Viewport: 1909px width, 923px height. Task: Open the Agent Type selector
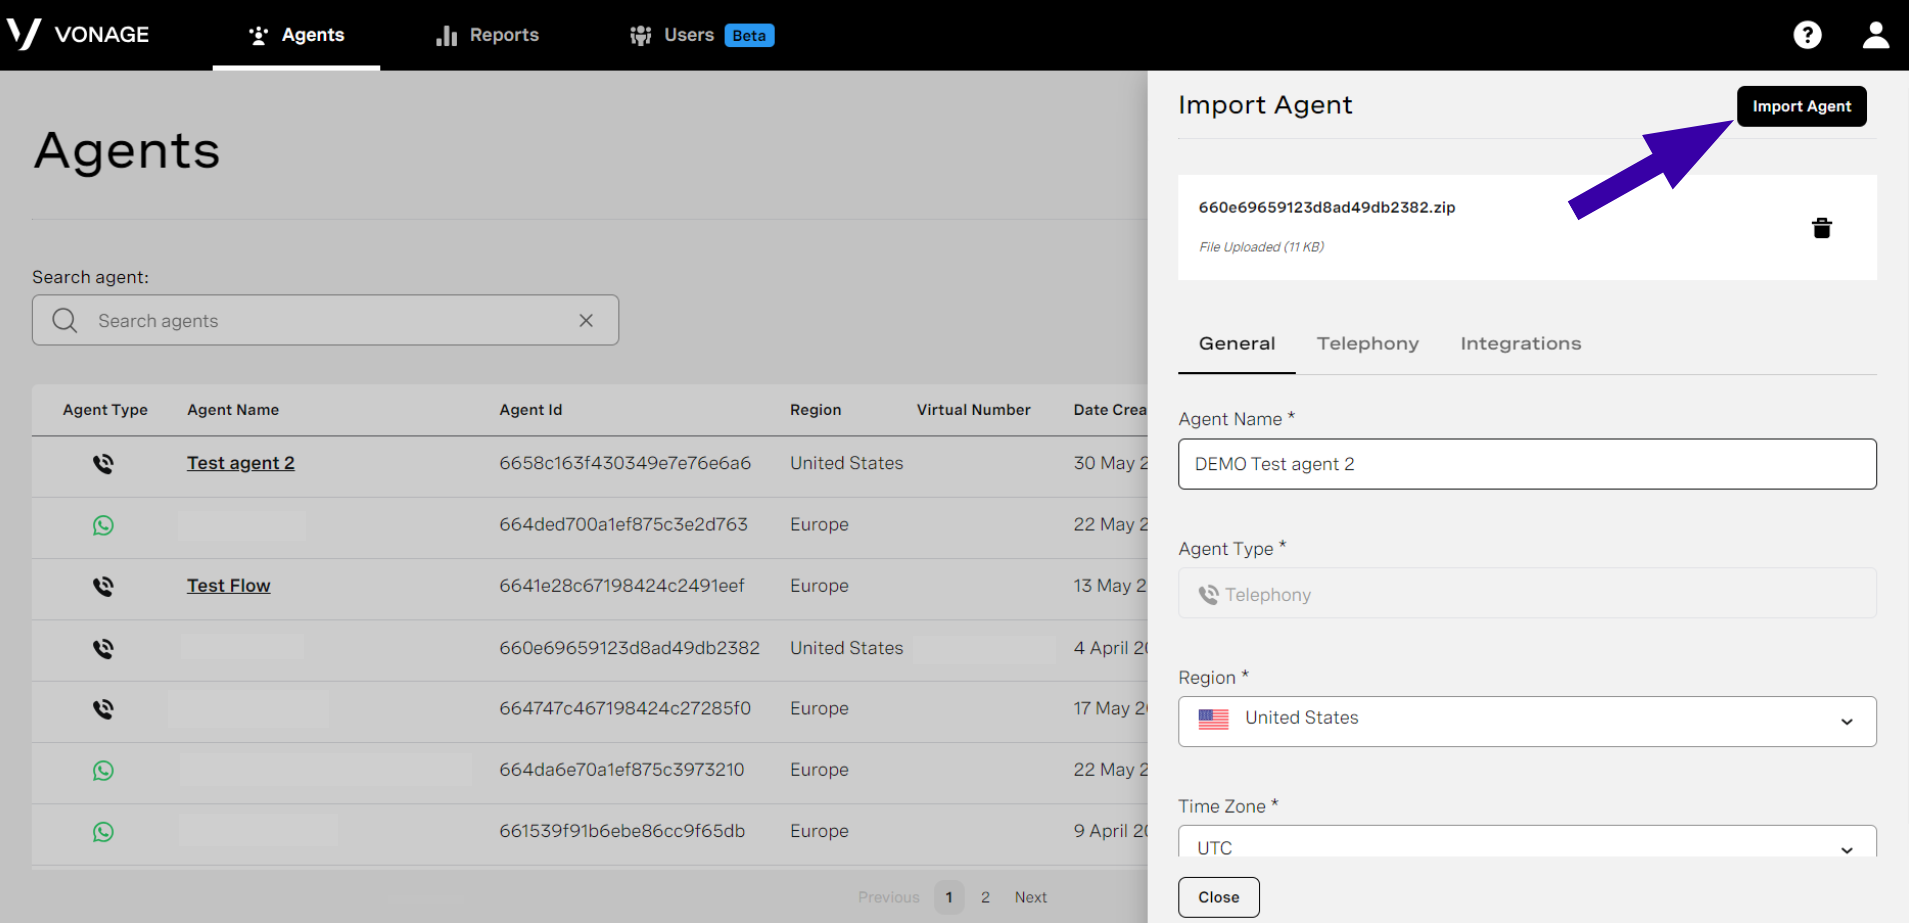tap(1525, 593)
